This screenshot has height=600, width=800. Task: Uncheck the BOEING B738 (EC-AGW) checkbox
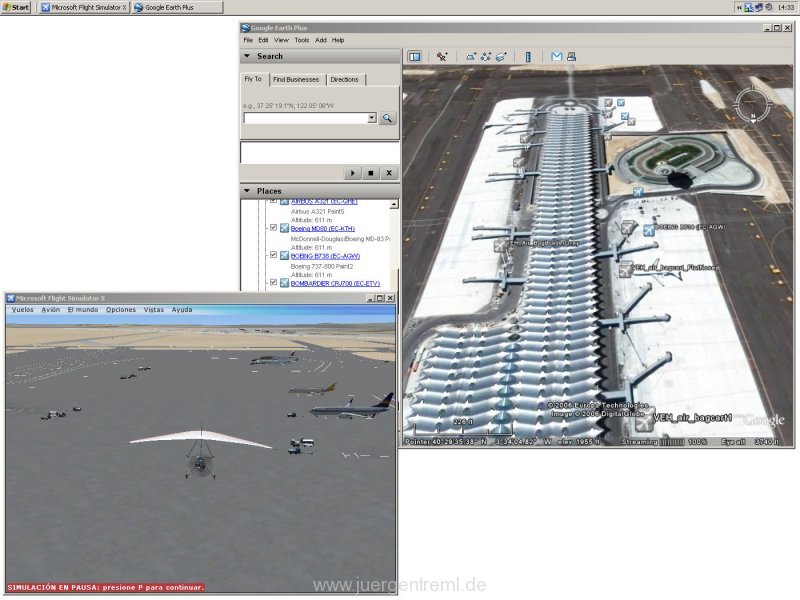coord(273,255)
